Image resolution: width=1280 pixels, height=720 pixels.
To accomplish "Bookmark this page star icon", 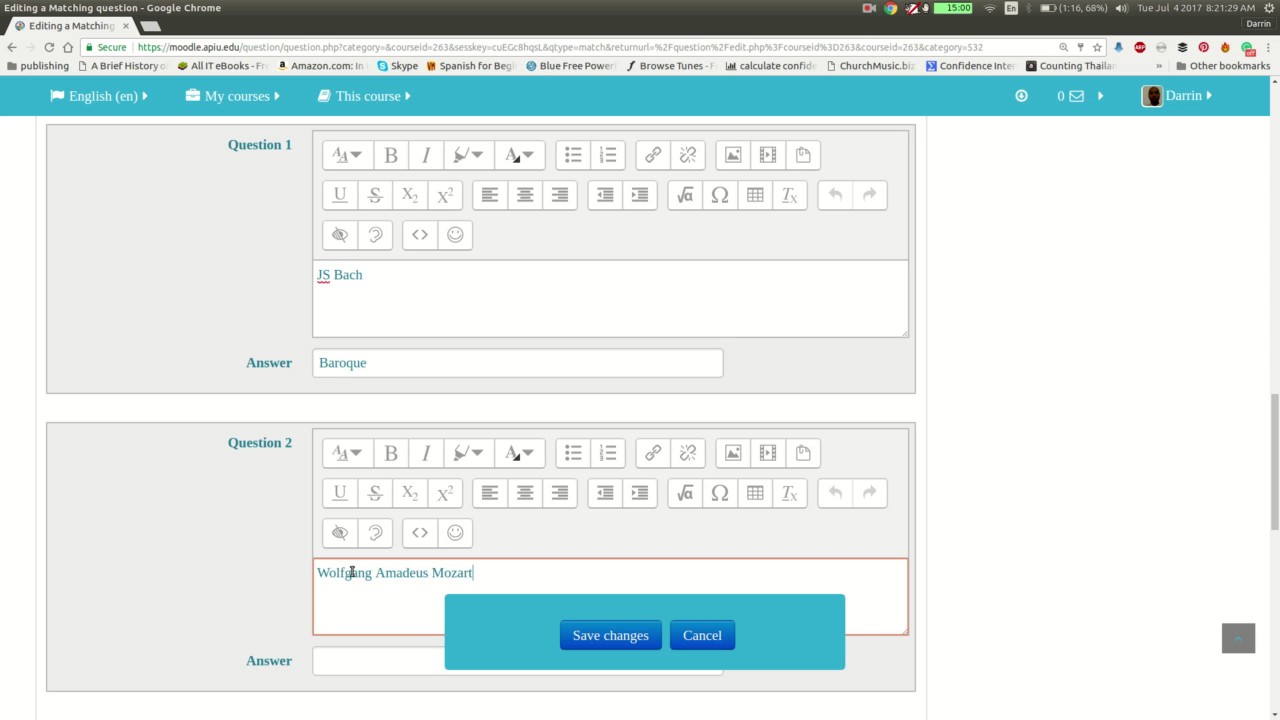I will (x=1097, y=47).
